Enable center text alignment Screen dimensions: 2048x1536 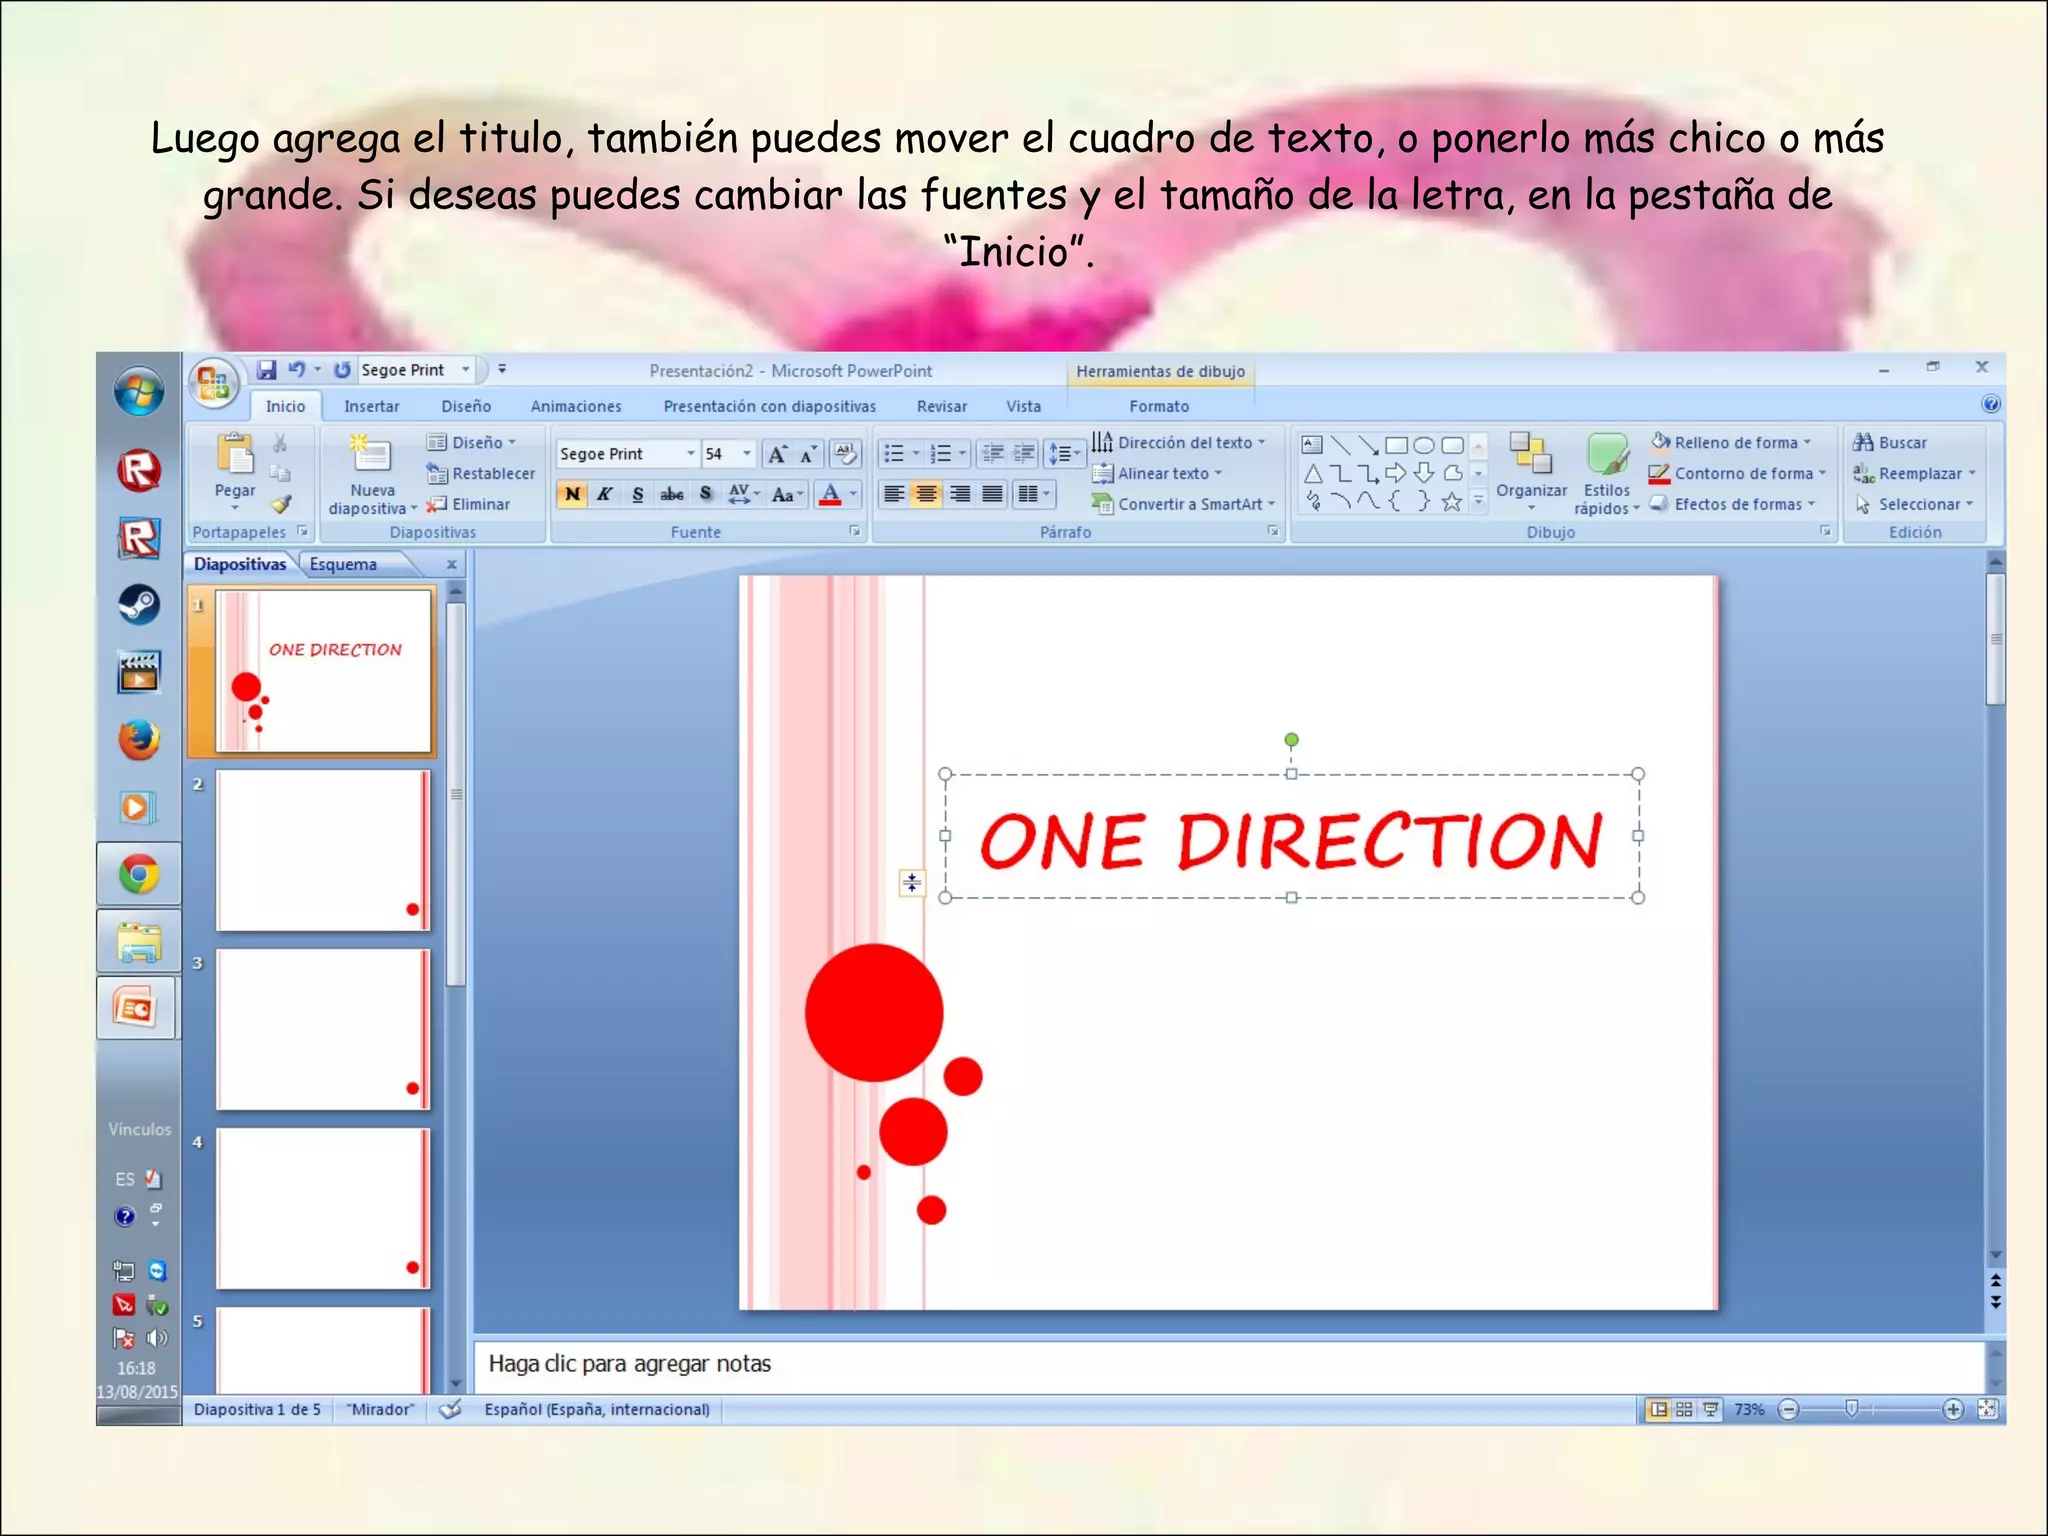tap(927, 494)
